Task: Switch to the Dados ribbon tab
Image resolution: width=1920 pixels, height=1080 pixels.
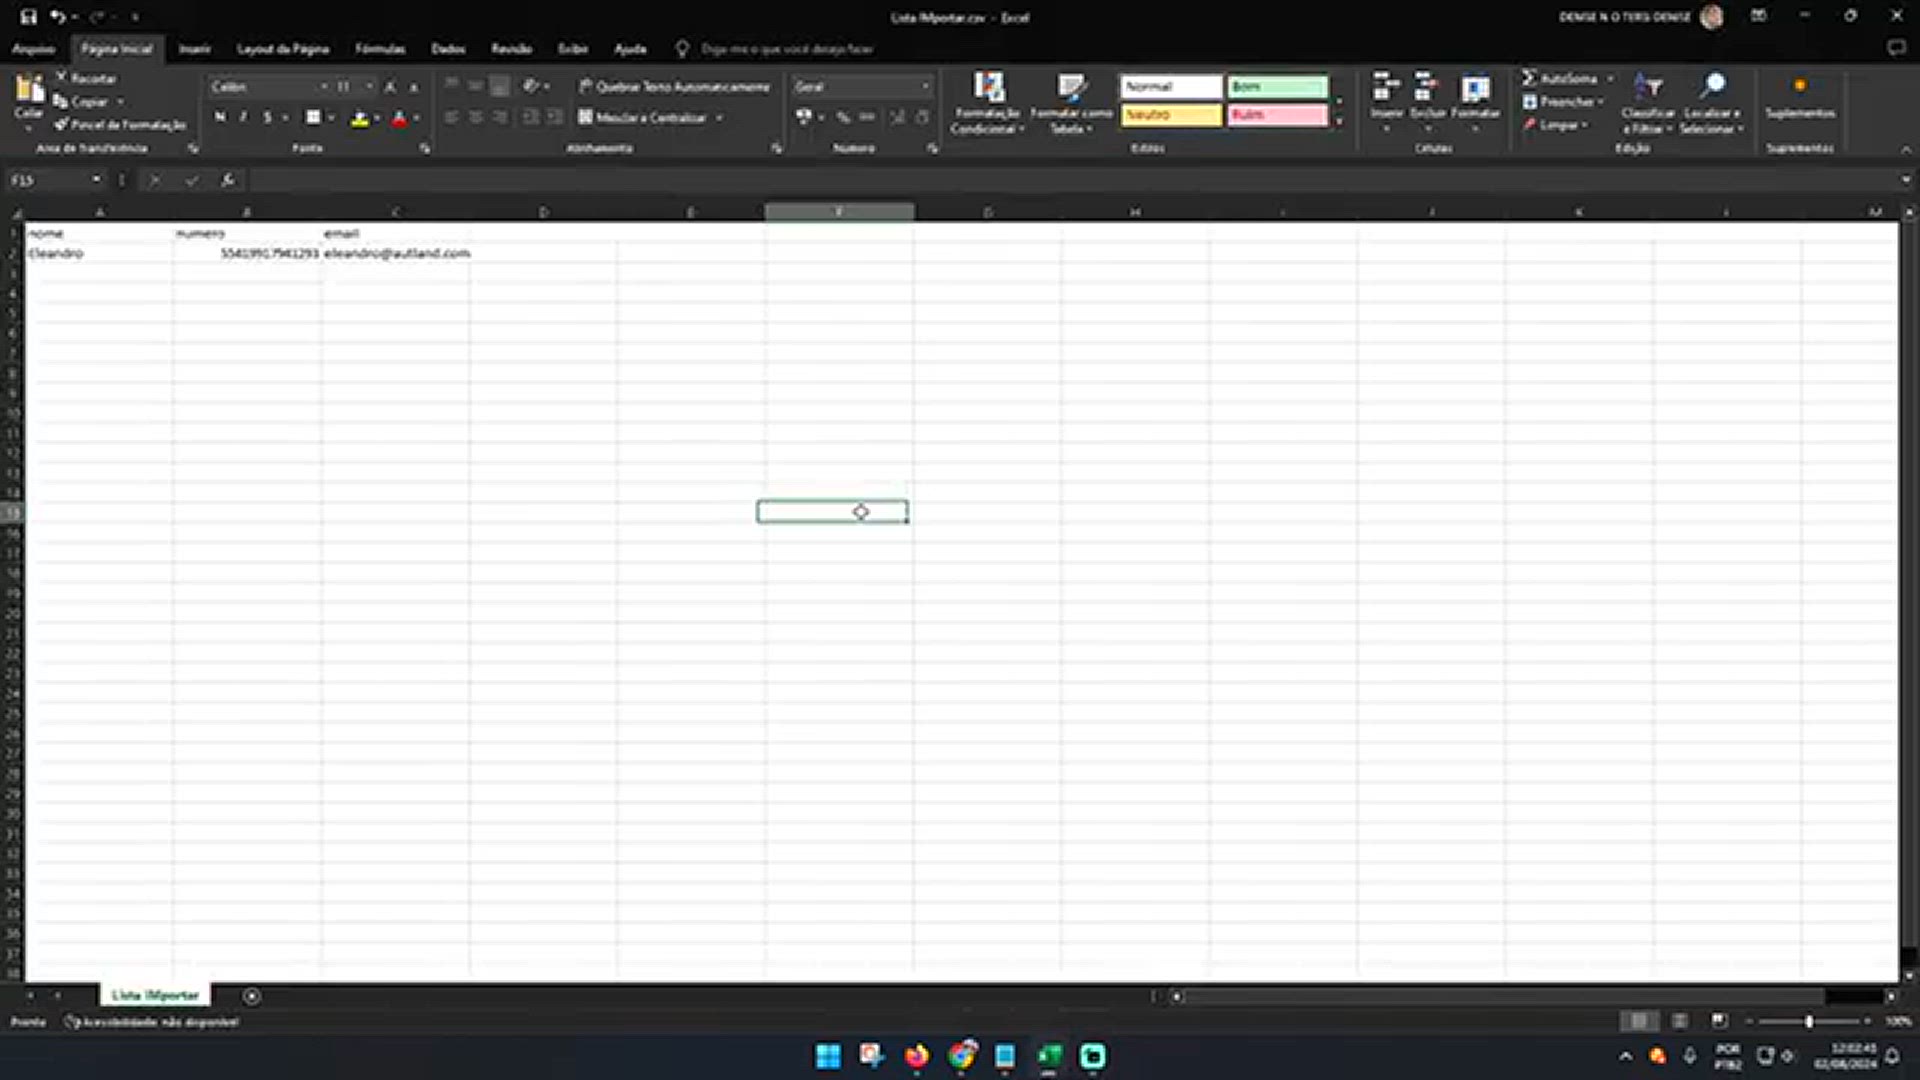Action: click(448, 48)
